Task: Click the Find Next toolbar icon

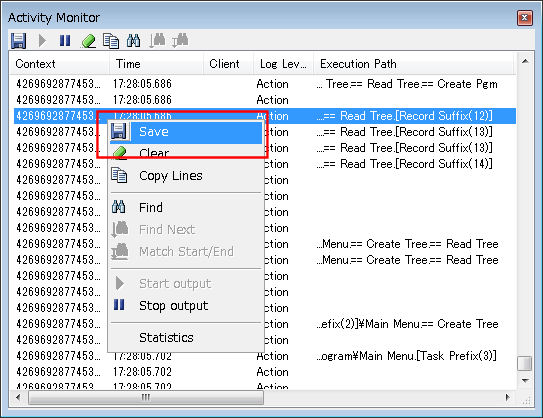Action: pyautogui.click(x=157, y=41)
